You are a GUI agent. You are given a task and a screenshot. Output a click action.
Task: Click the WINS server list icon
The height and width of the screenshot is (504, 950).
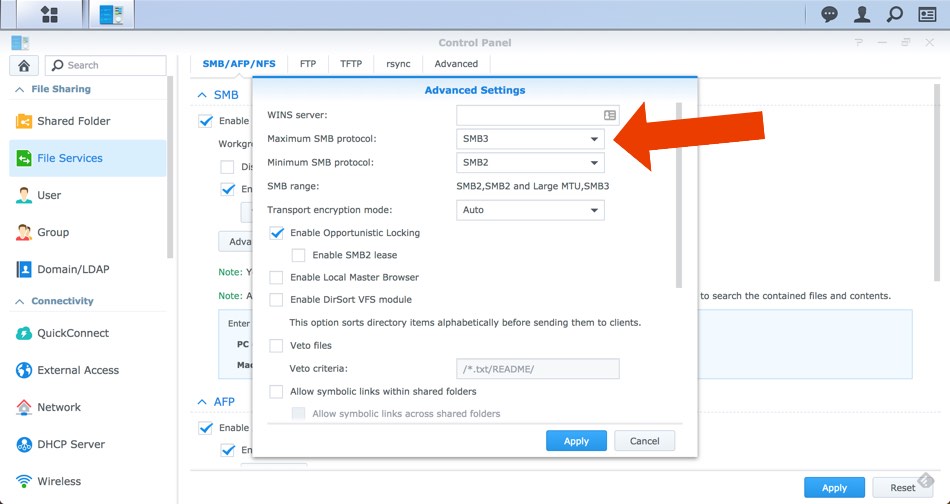(x=610, y=115)
